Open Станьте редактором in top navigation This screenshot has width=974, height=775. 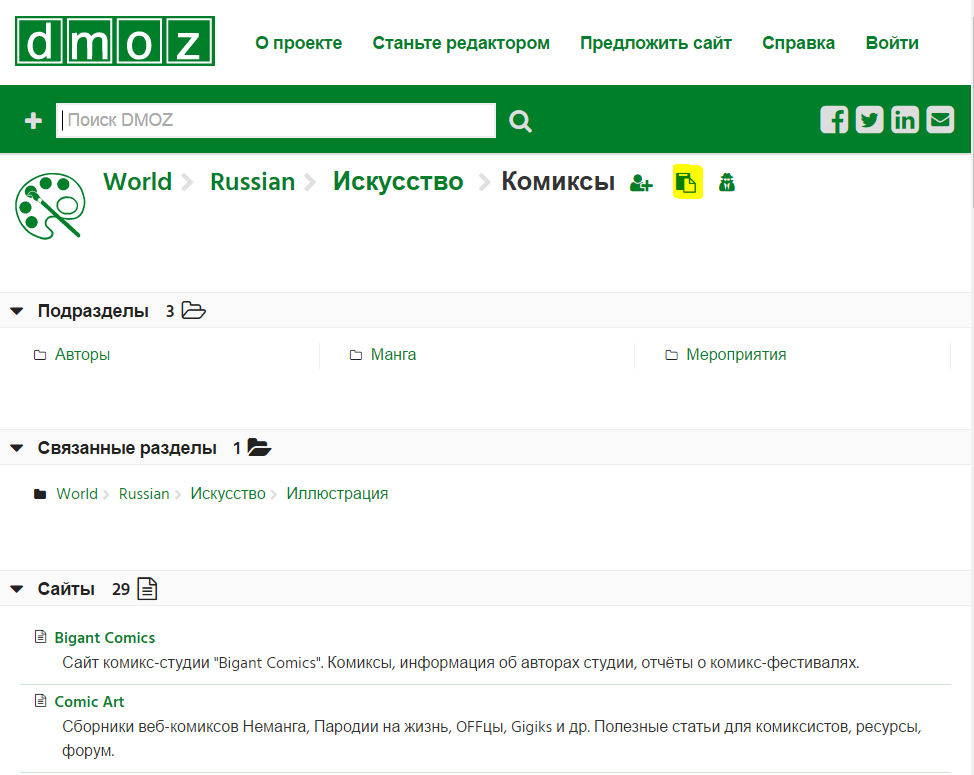coord(461,43)
